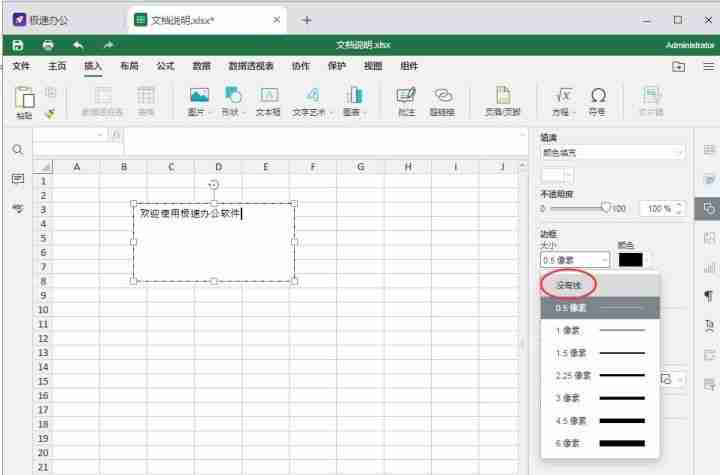
Task: Select the 没有线 (no line) option
Action: tap(600, 285)
